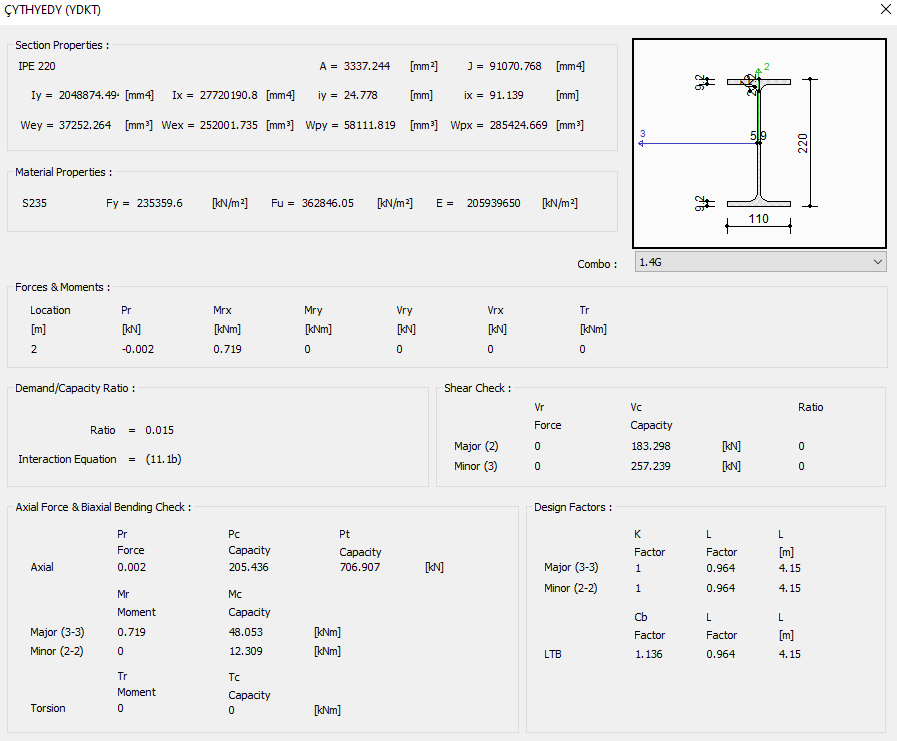
Task: Open the Combo selection dropdown
Action: pos(758,261)
